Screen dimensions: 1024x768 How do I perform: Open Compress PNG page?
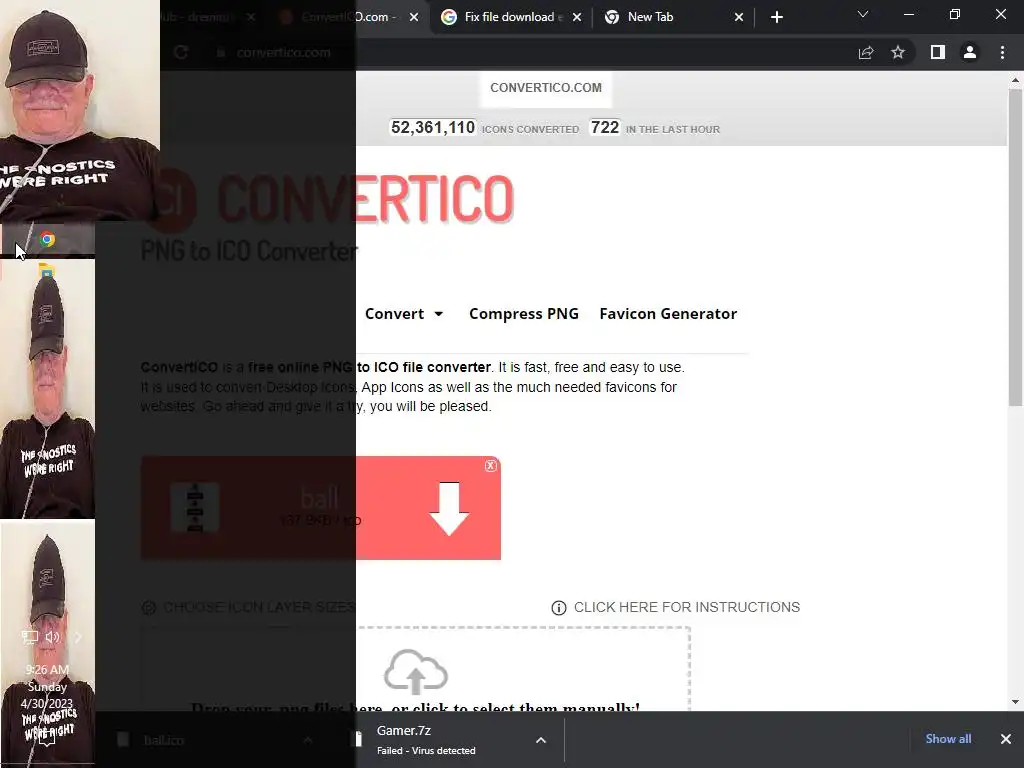click(524, 314)
